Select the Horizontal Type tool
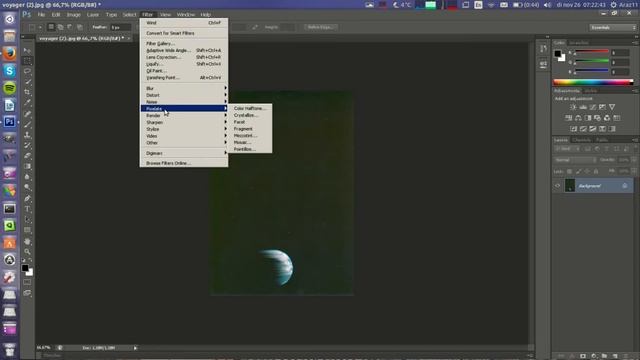This screenshot has width=640, height=360. click(x=27, y=209)
